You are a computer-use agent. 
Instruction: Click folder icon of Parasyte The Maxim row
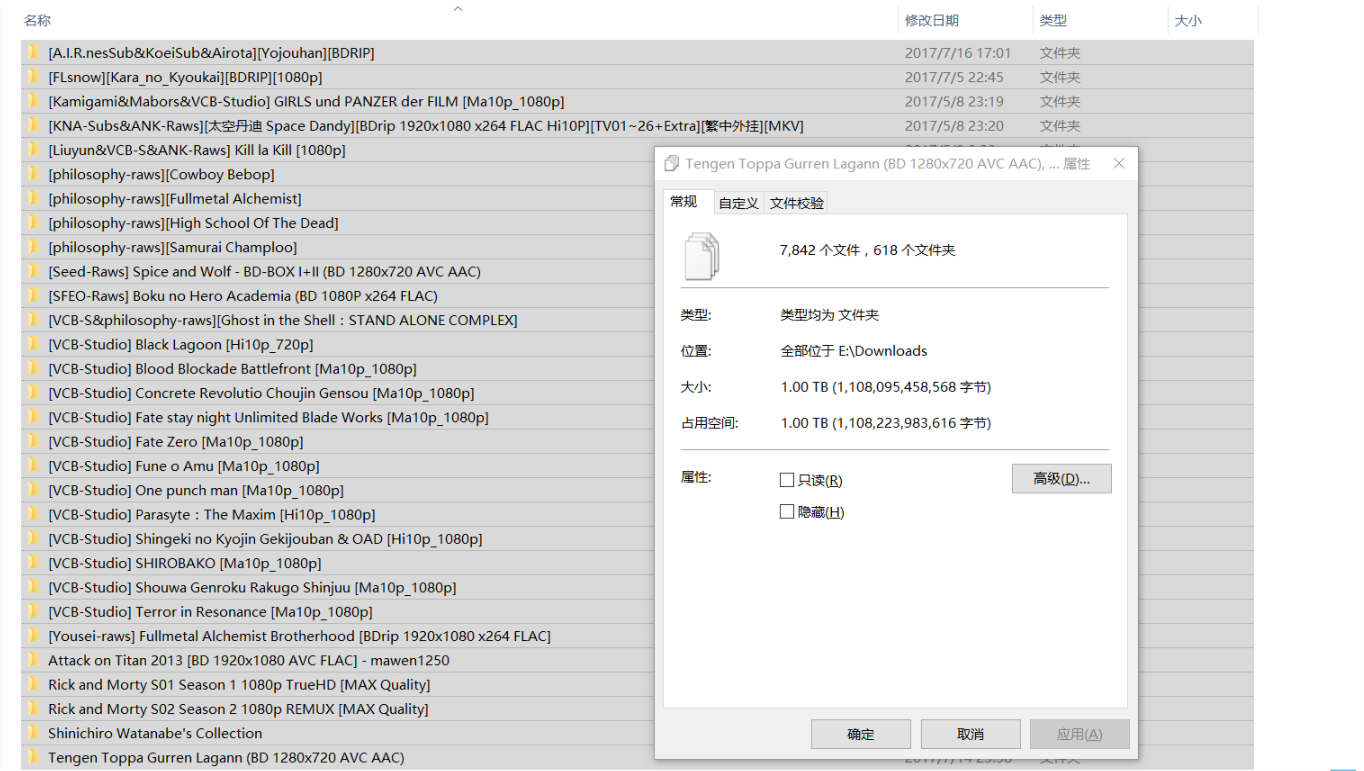click(x=33, y=514)
